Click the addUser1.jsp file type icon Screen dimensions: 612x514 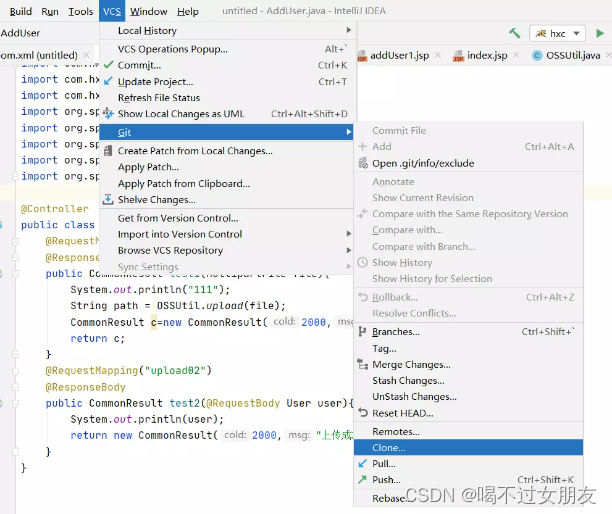(362, 56)
